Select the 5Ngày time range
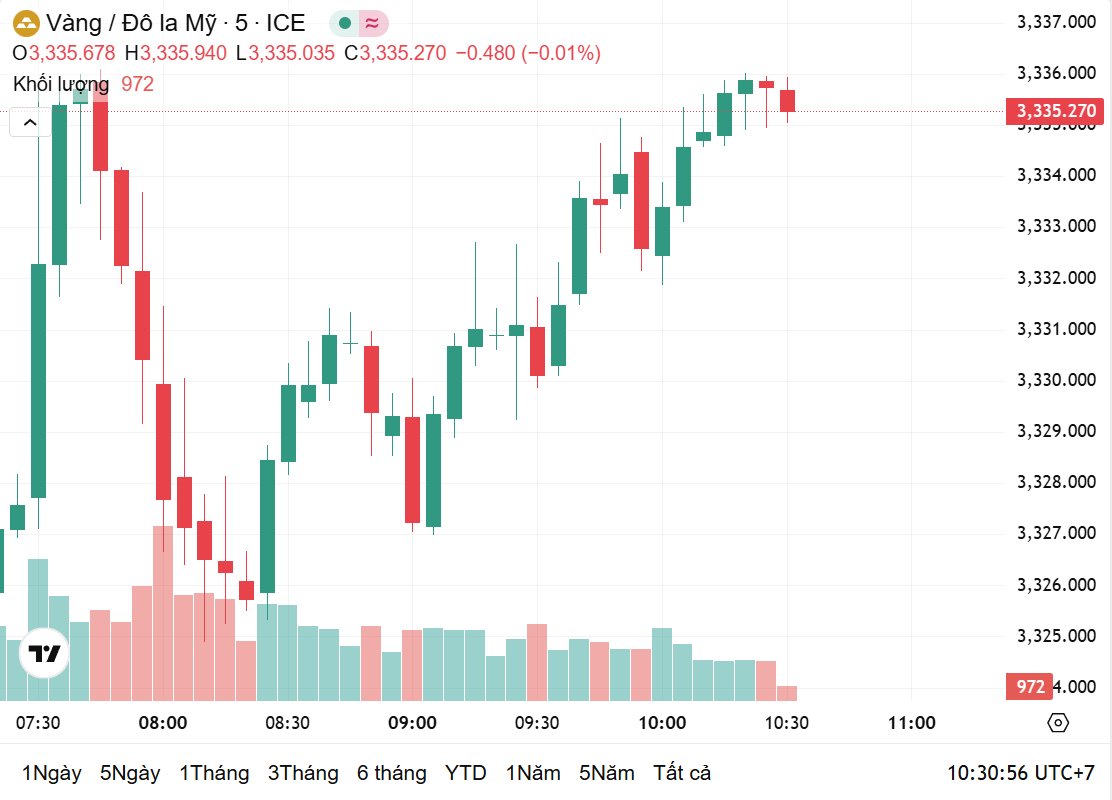The width and height of the screenshot is (1112, 800). pyautogui.click(x=130, y=773)
